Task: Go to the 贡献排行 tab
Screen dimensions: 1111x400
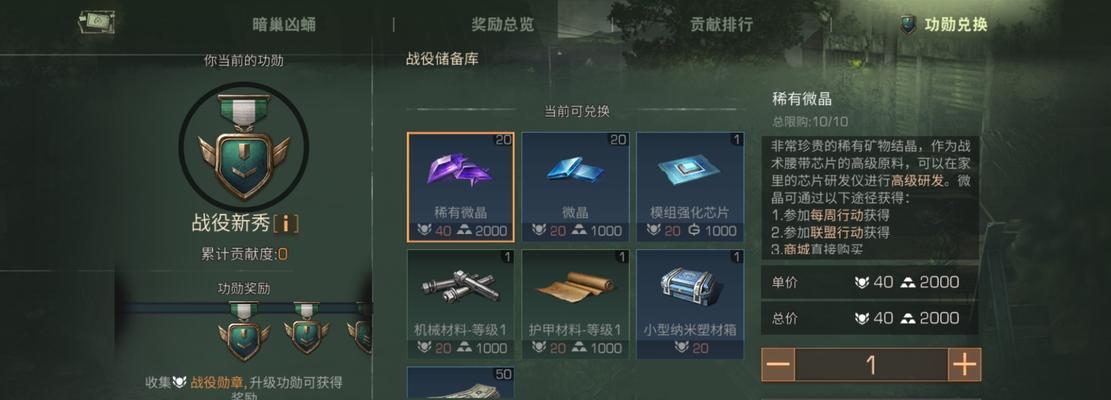Action: point(721,25)
